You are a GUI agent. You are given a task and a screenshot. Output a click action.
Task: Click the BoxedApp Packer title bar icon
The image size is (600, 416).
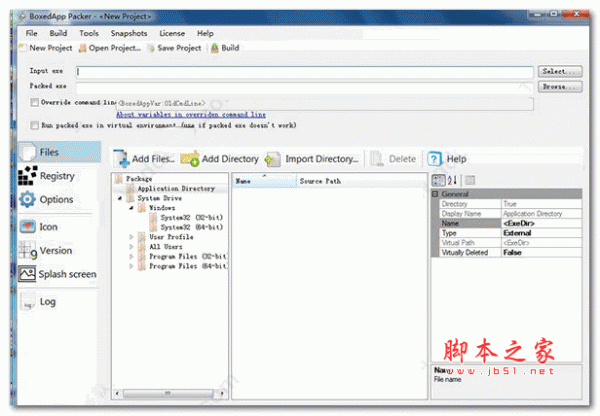[22, 16]
